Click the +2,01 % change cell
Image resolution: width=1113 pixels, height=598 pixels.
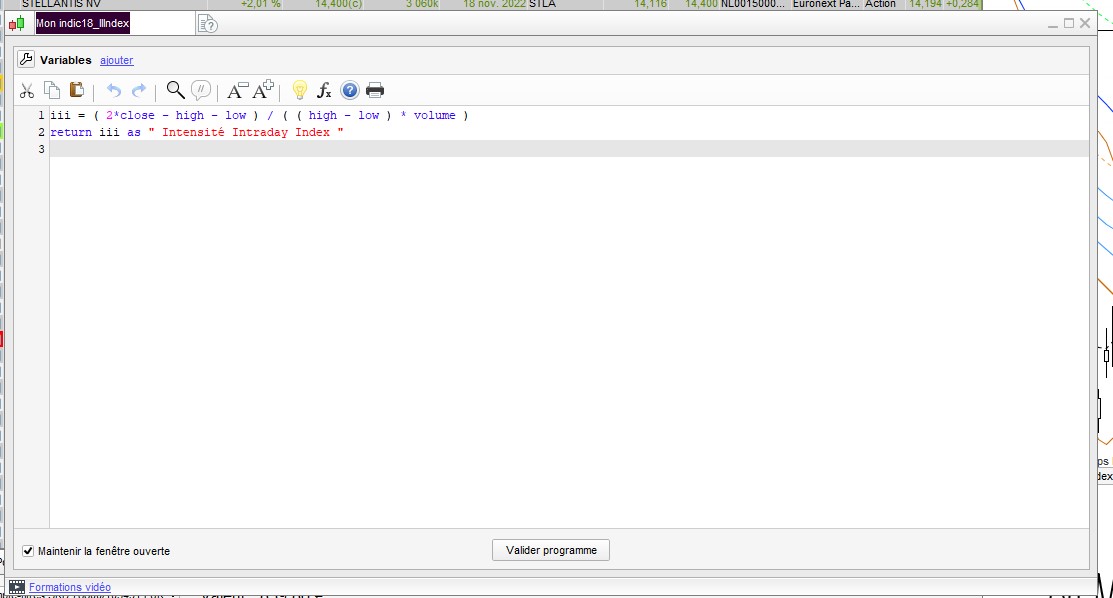click(261, 4)
